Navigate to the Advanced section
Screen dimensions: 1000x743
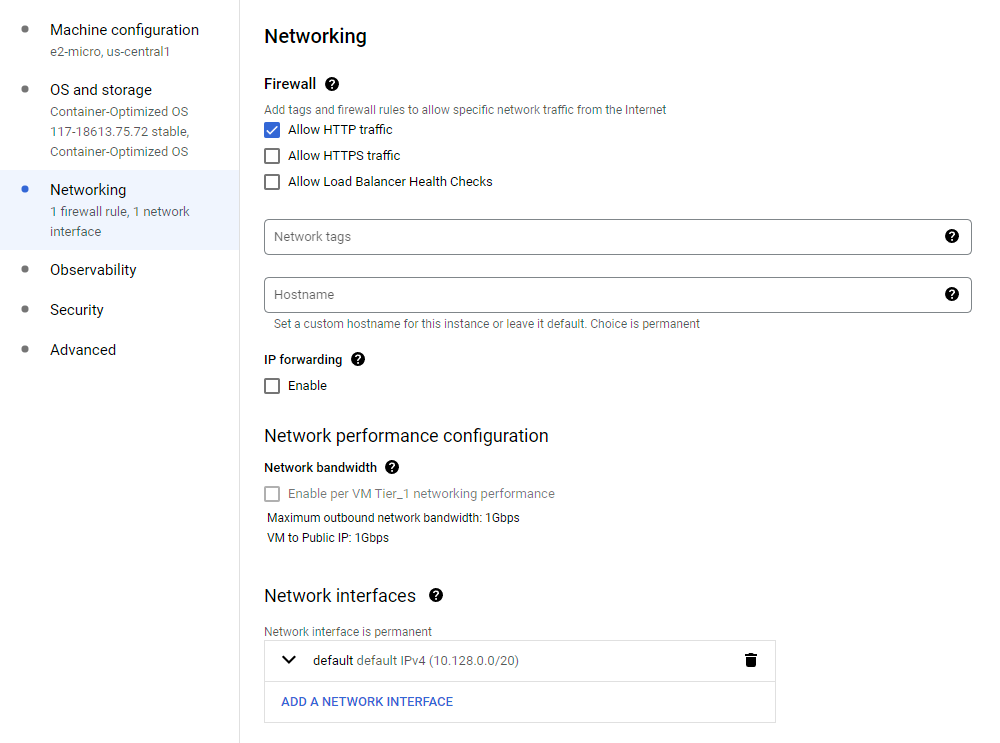pos(83,350)
